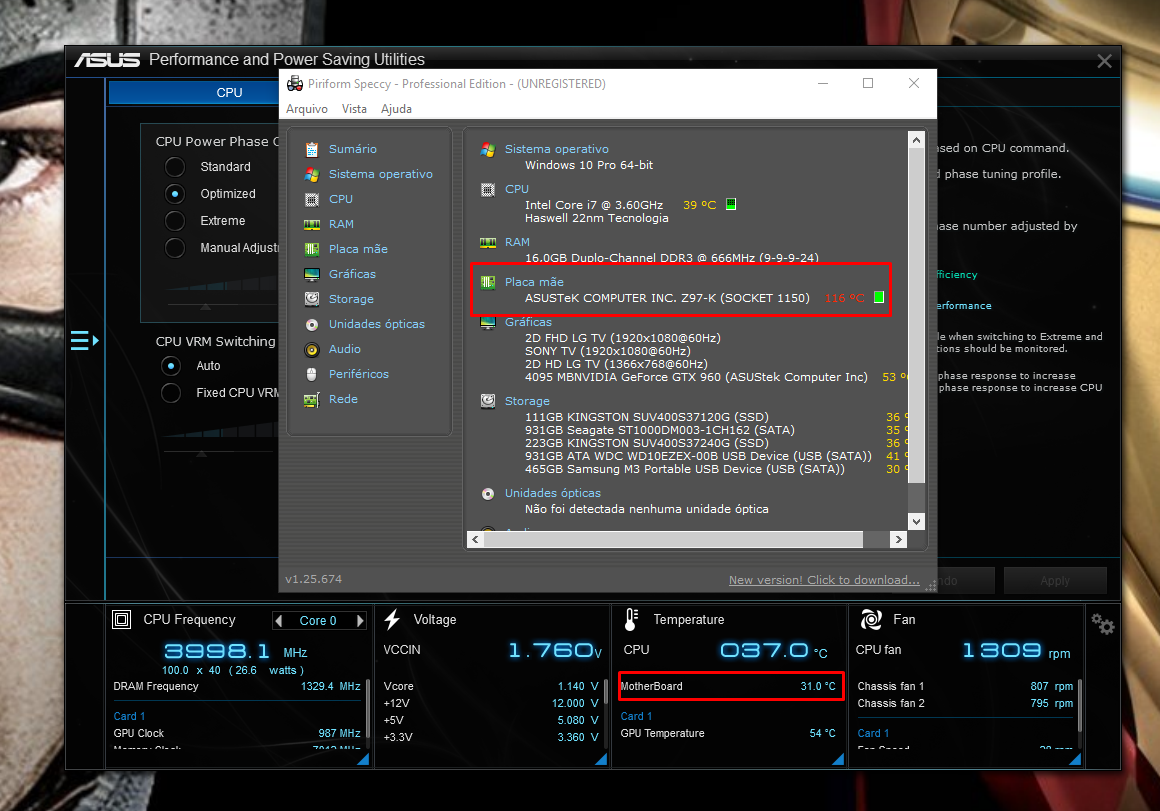Click the ASUS settings gear icon
The width and height of the screenshot is (1160, 811).
[x=1102, y=625]
